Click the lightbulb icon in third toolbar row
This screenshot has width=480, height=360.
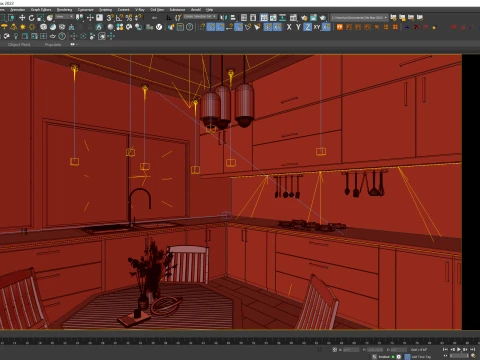16,36
